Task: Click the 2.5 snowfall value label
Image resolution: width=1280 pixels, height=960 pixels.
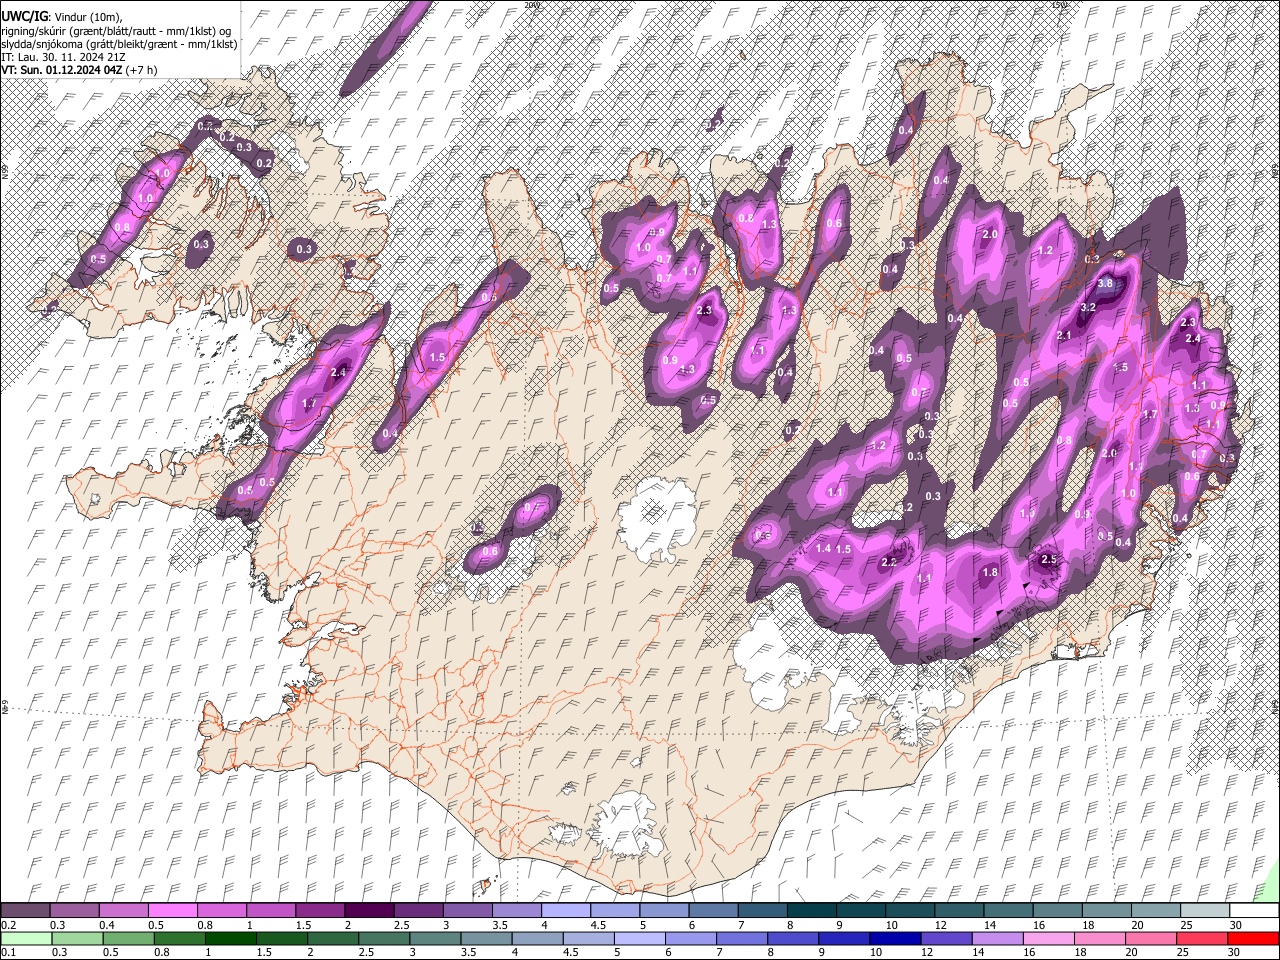Action: click(x=1049, y=560)
